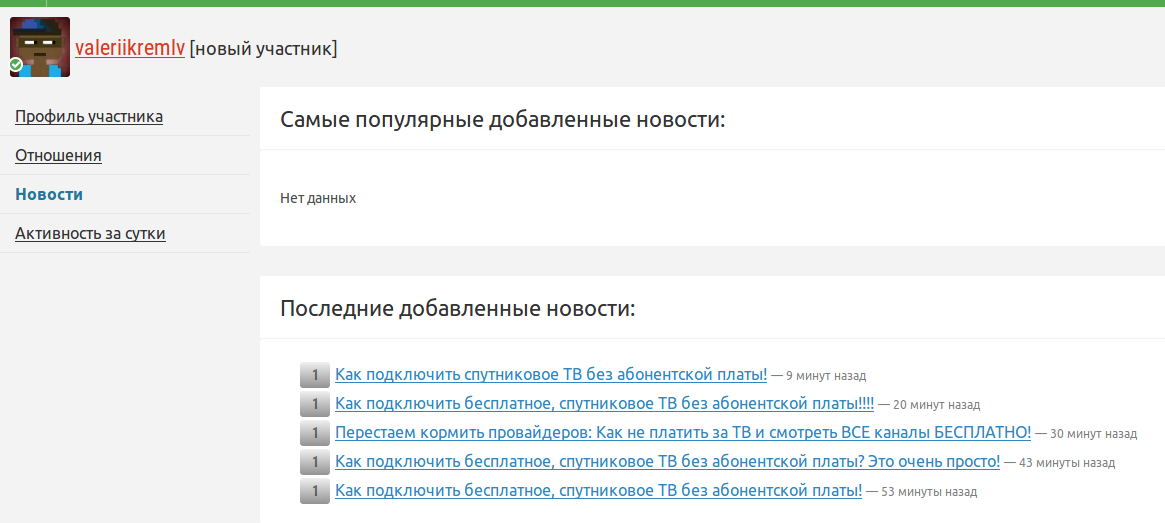The height and width of the screenshot is (523, 1165).
Task: Click rating badge beside the 20 минут назад news
Action: [314, 404]
